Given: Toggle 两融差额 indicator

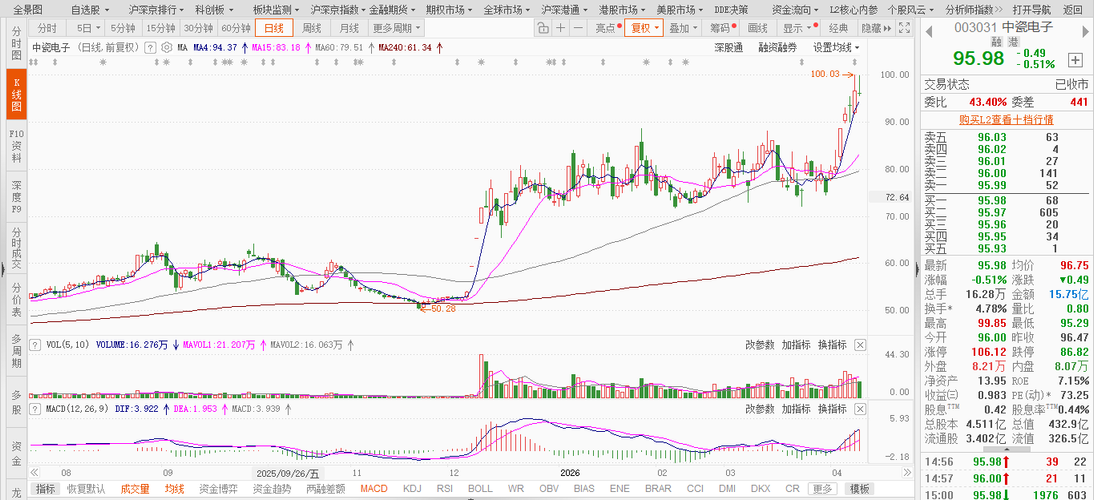Looking at the screenshot, I should click(x=327, y=489).
